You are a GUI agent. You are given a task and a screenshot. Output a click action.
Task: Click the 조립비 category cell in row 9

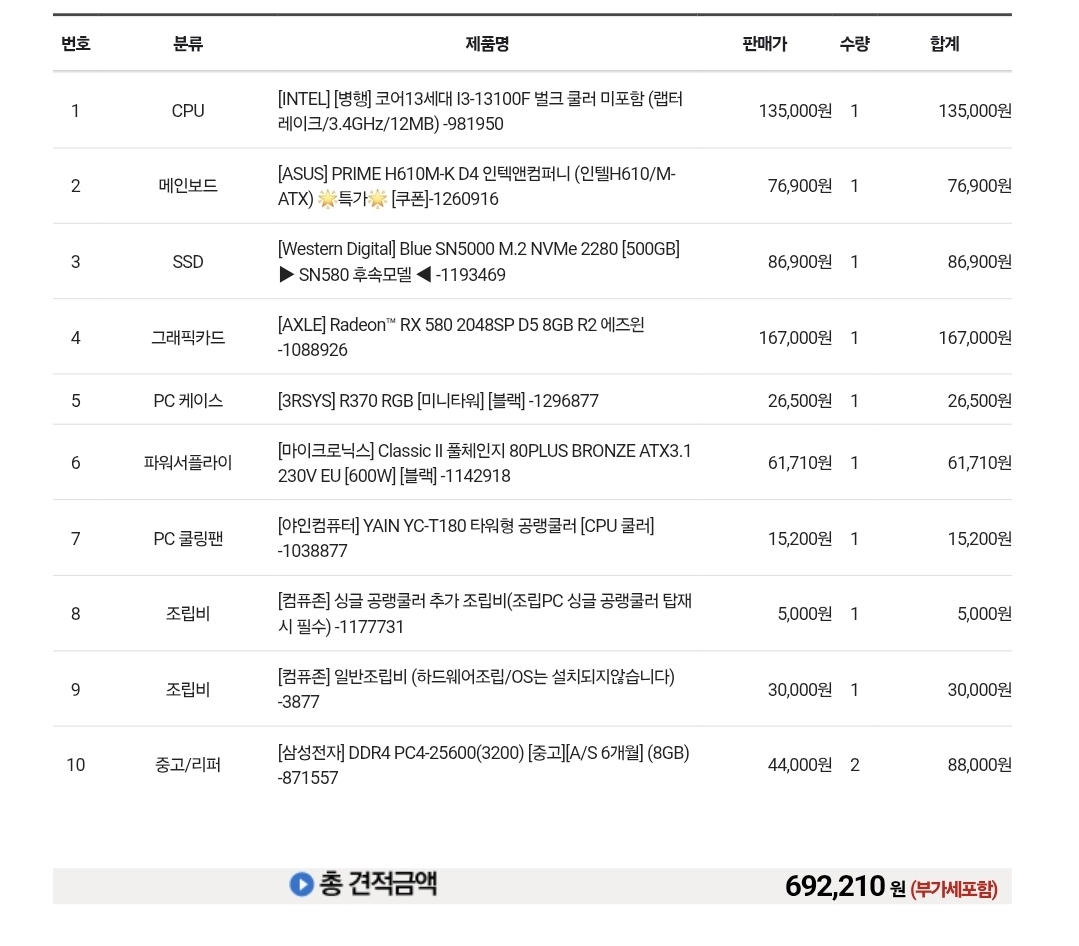tap(188, 689)
